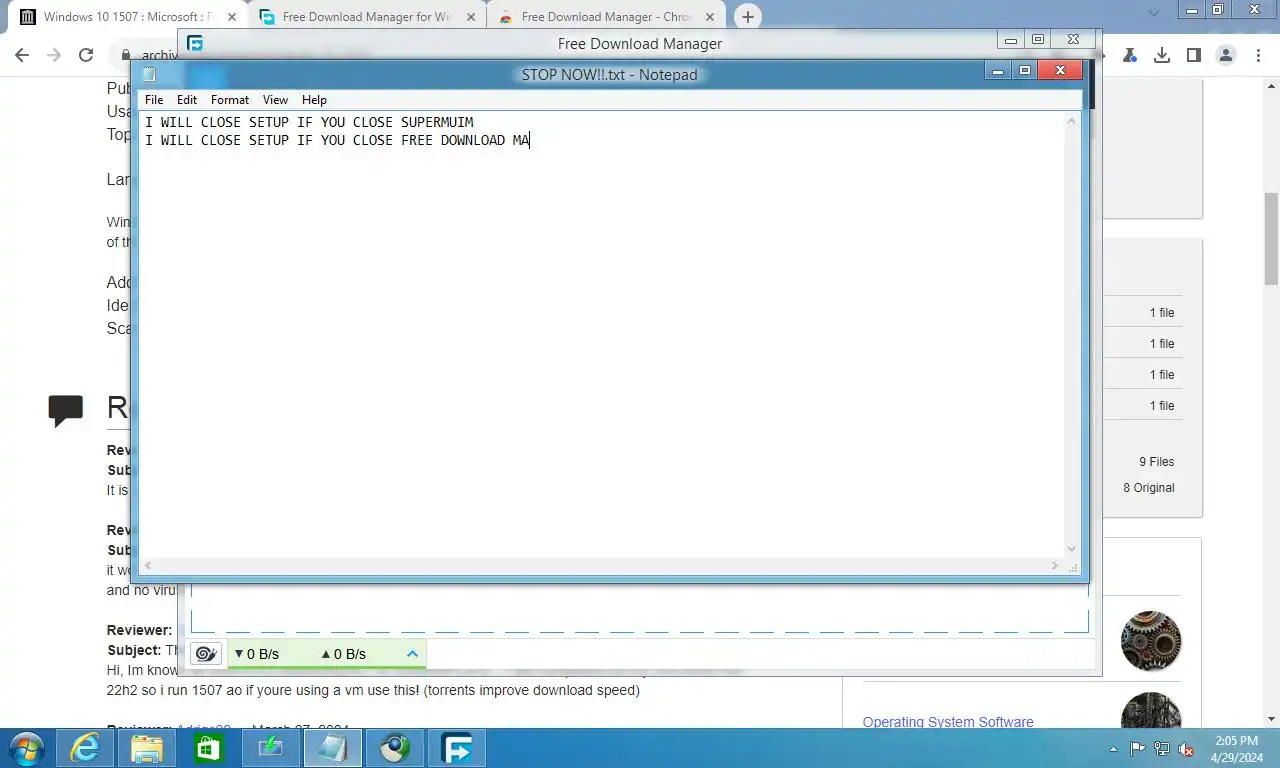Screen dimensions: 1280x768
Task: Switch to the setup installer taskbar icon
Action: (x=271, y=748)
